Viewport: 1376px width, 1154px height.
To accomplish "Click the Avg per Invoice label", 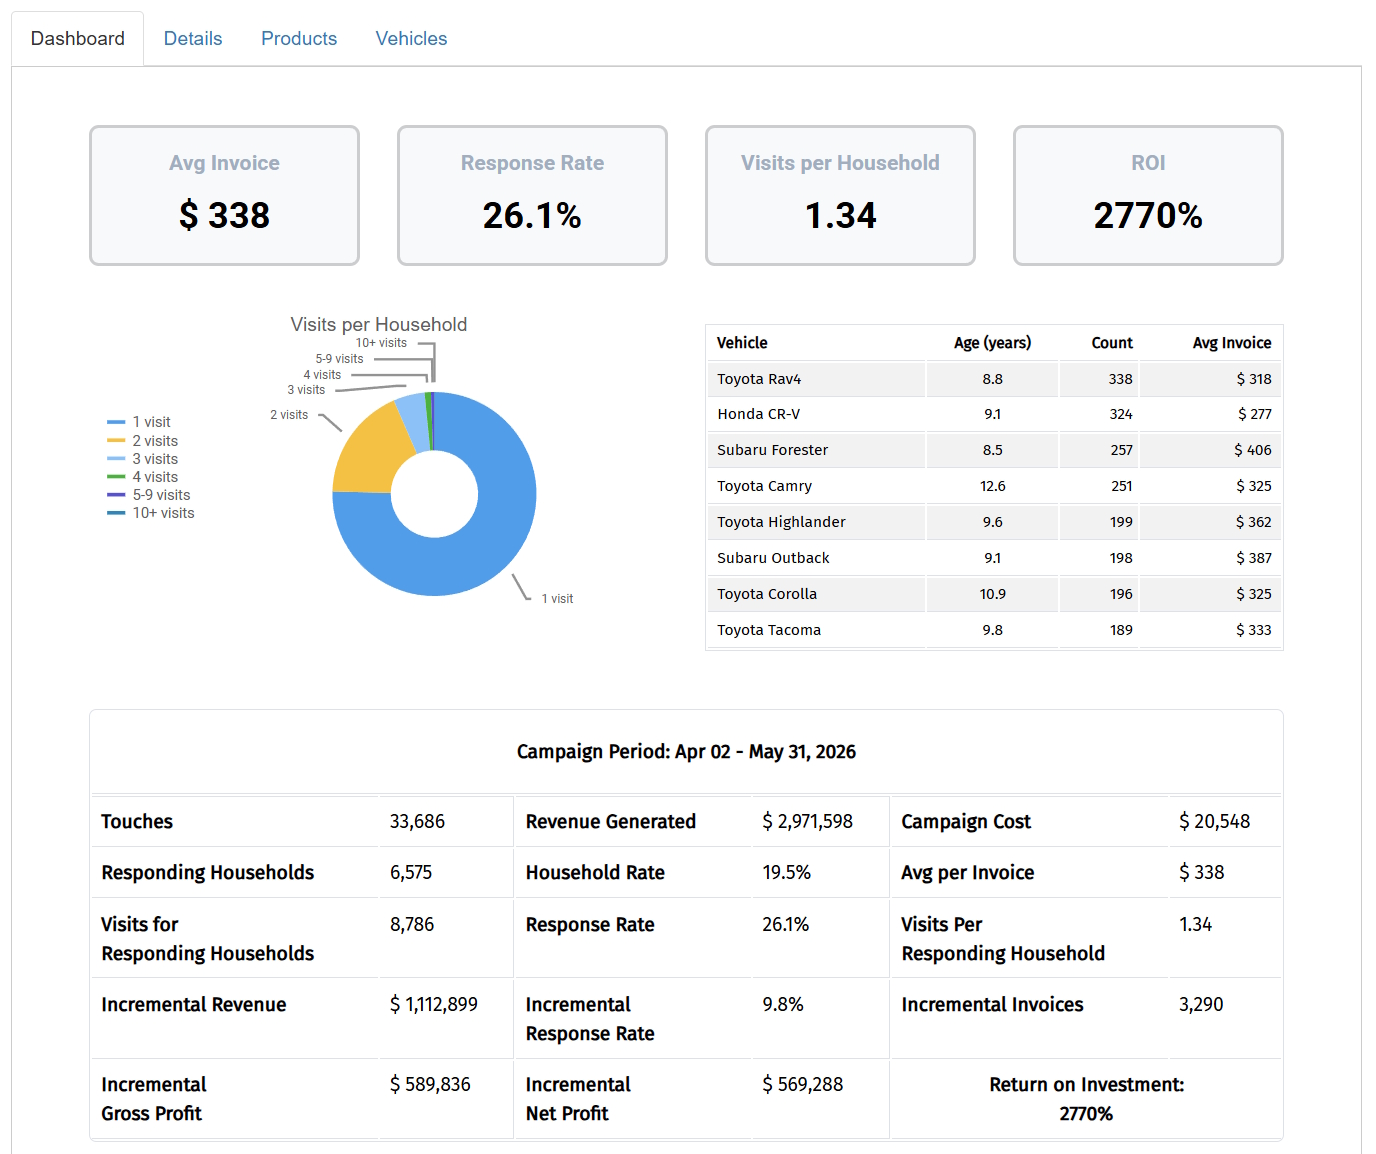I will 968,873.
